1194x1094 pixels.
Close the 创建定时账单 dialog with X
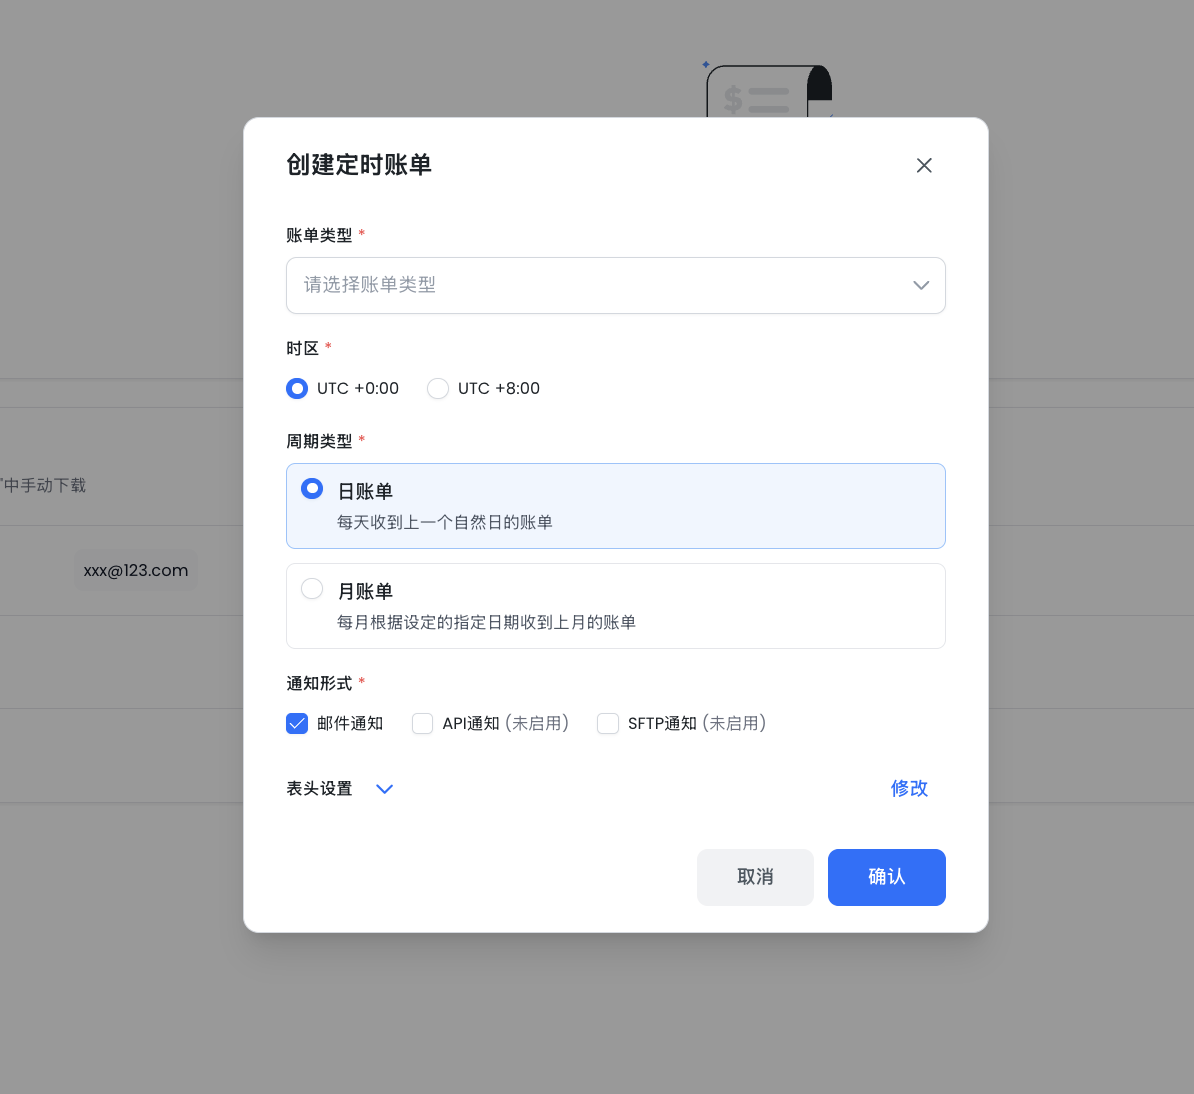coord(924,166)
